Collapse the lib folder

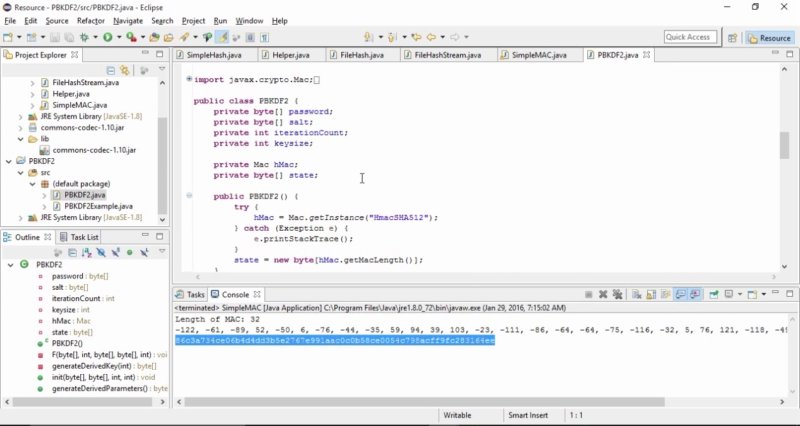coord(21,139)
